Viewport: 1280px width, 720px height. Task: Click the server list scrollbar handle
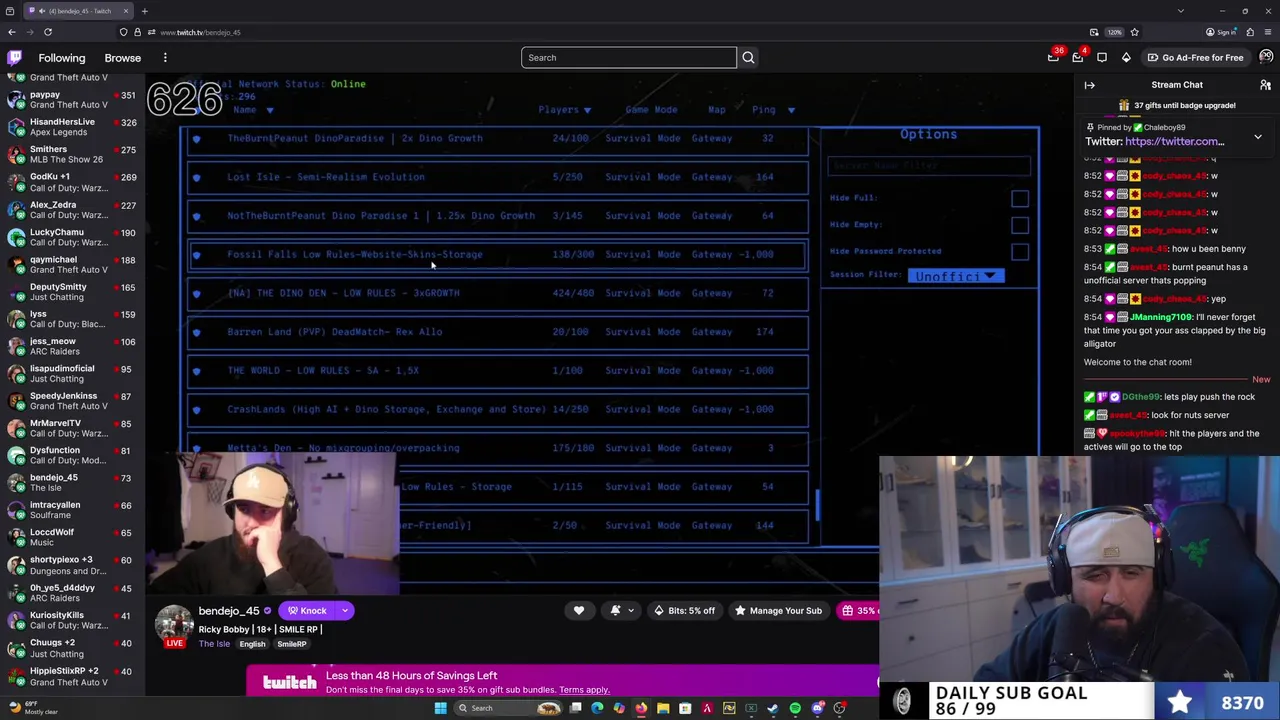817,505
